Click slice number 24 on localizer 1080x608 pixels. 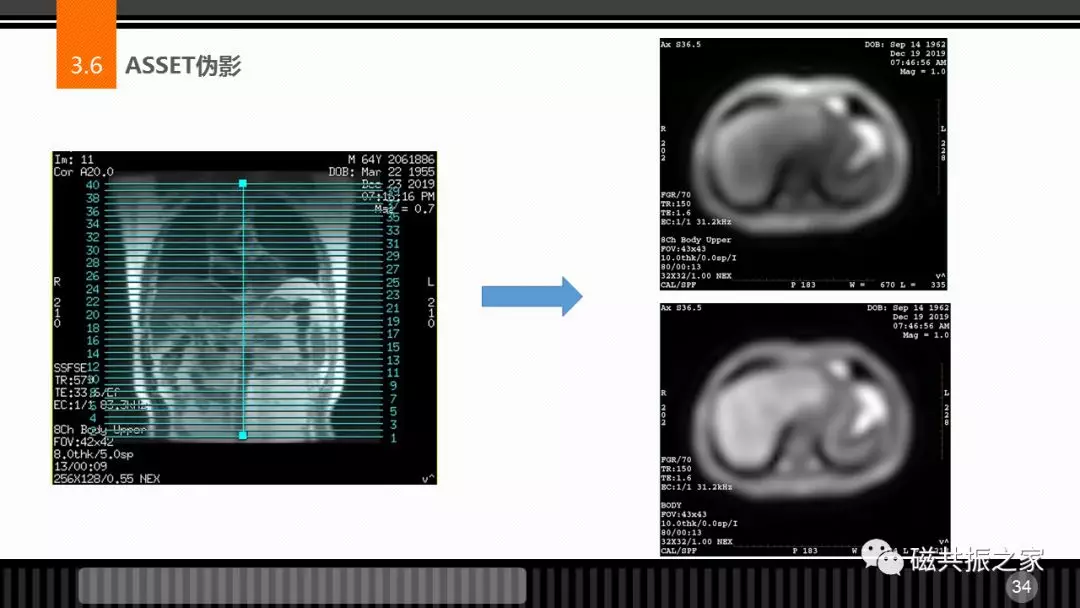92,289
